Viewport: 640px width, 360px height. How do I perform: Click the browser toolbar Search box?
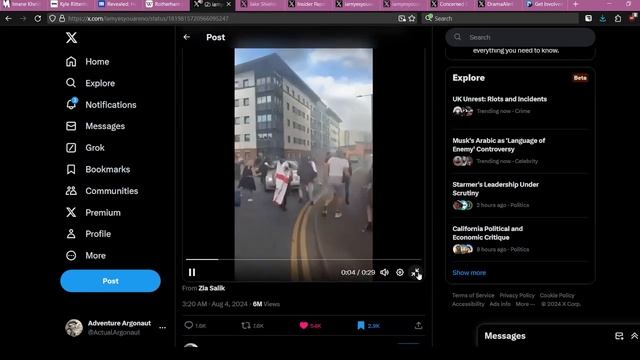point(501,18)
